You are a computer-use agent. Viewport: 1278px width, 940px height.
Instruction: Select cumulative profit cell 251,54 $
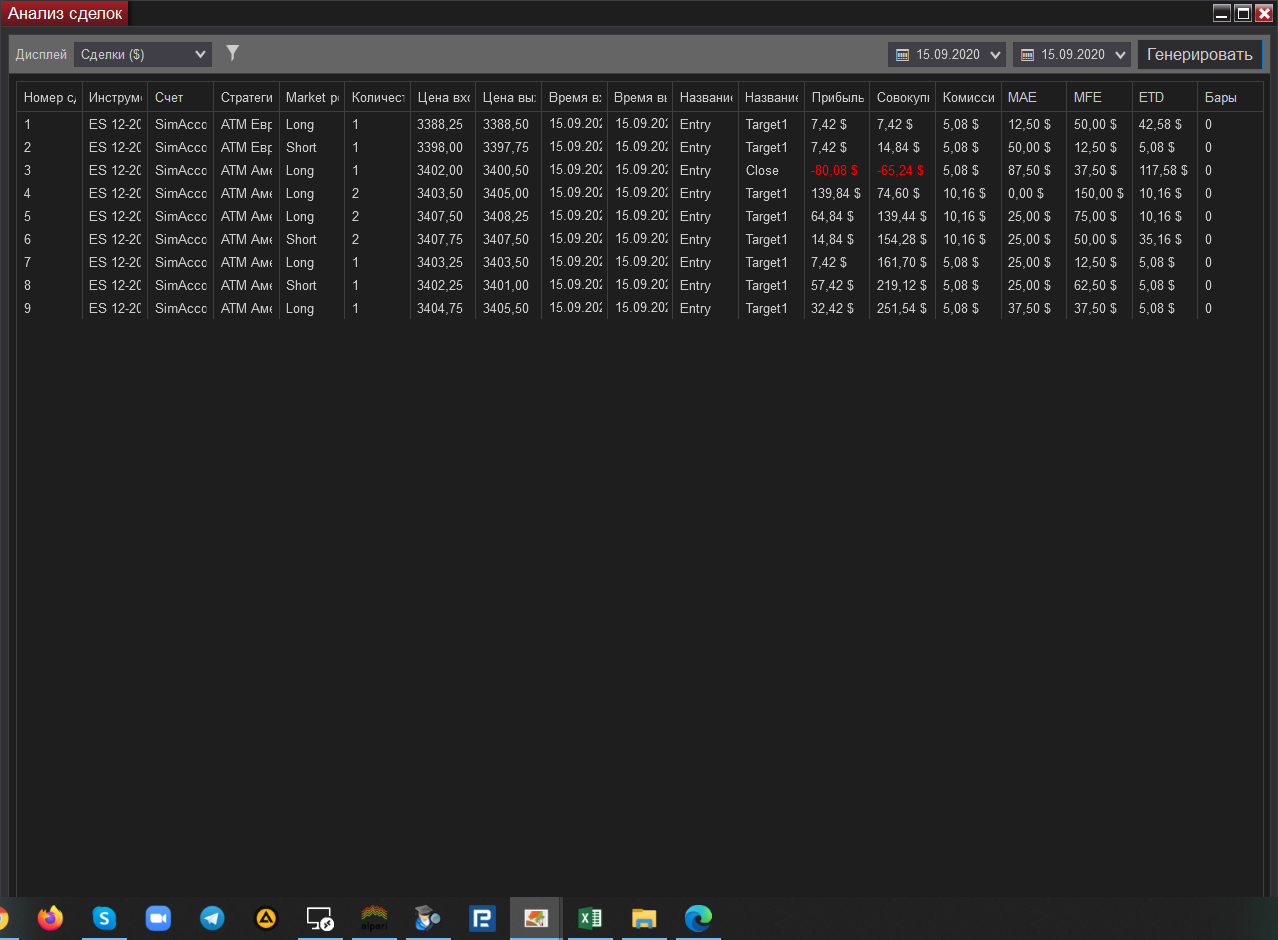[903, 308]
